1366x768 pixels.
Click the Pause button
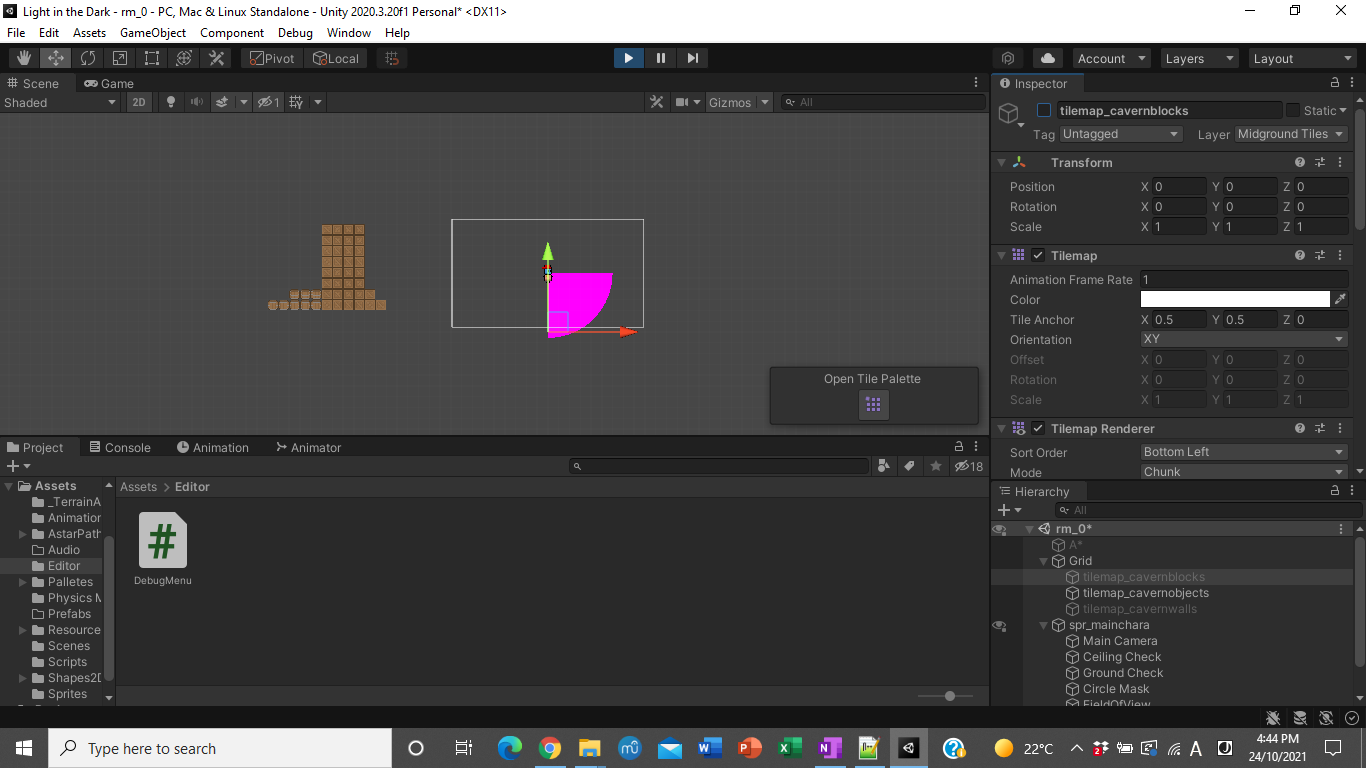pos(660,58)
